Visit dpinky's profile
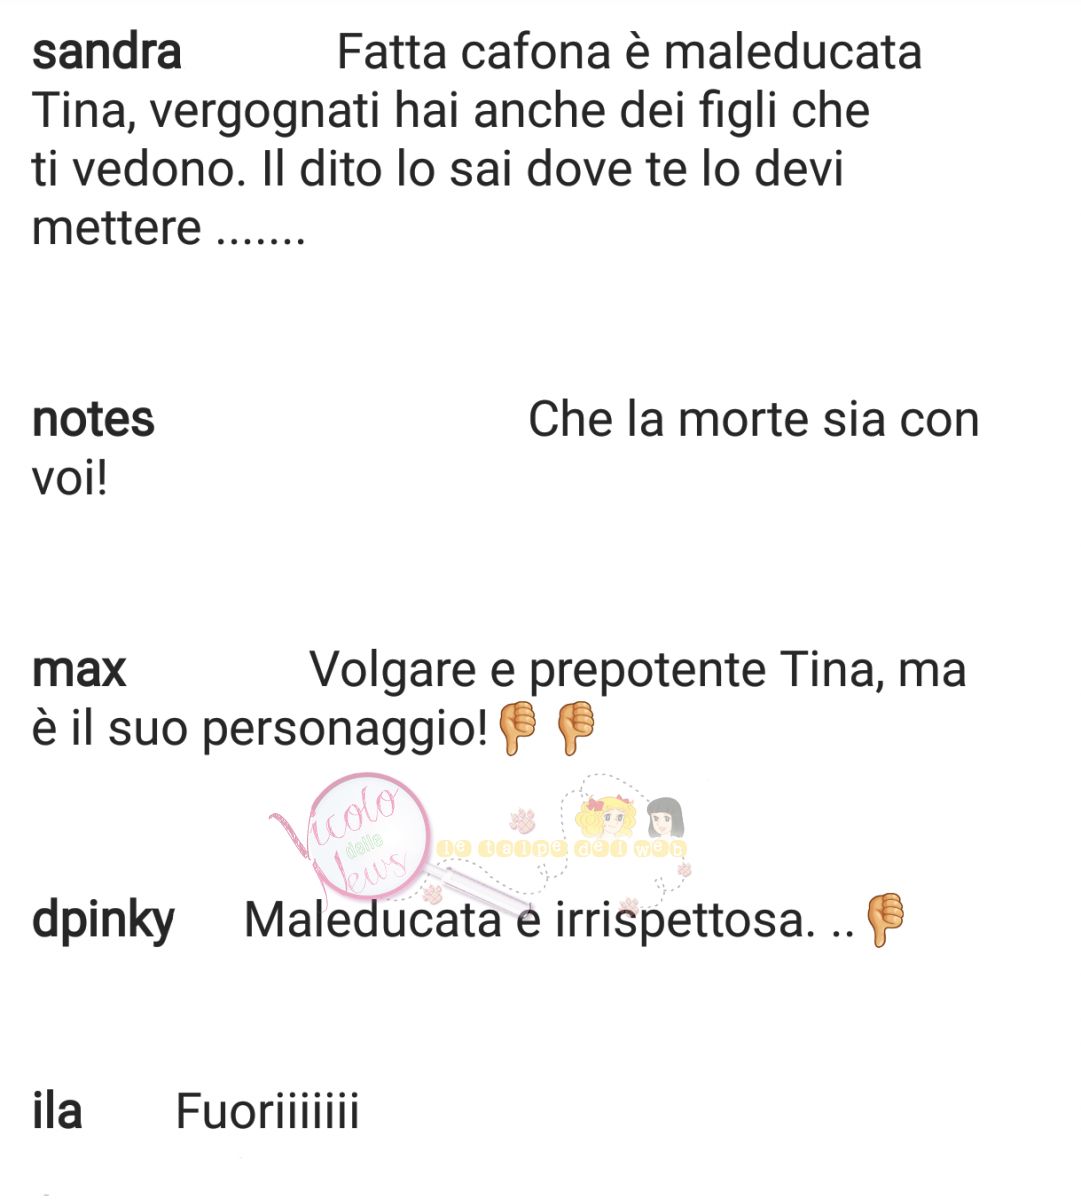 click(103, 921)
